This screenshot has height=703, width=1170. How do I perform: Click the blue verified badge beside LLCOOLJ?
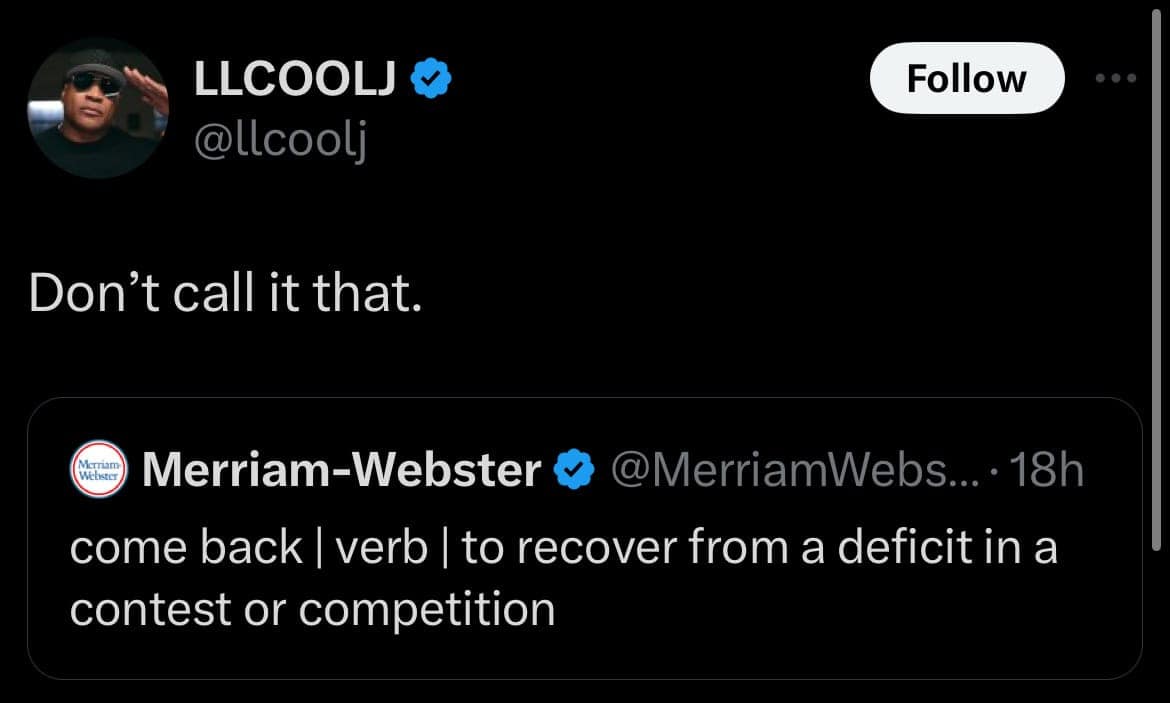(431, 79)
